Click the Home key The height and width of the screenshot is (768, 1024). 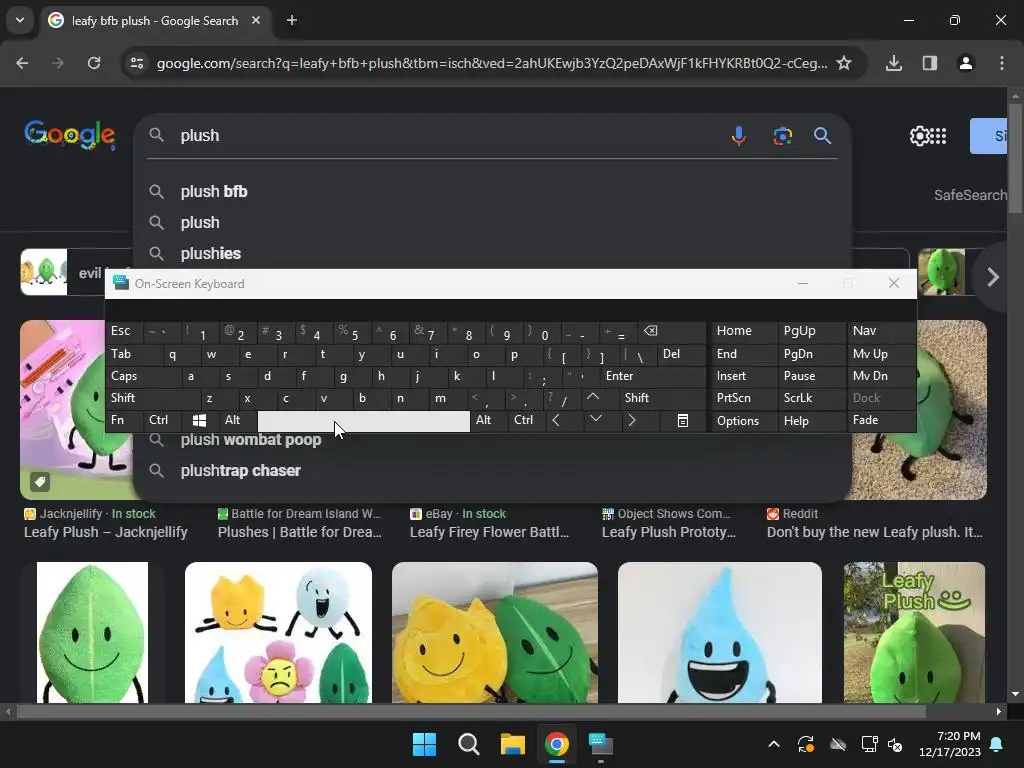pos(743,332)
